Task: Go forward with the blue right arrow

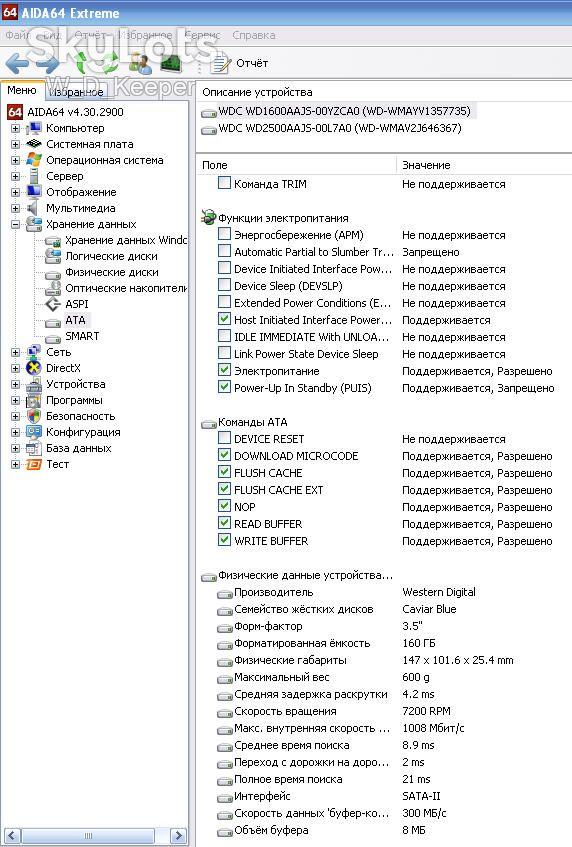Action: 48,64
